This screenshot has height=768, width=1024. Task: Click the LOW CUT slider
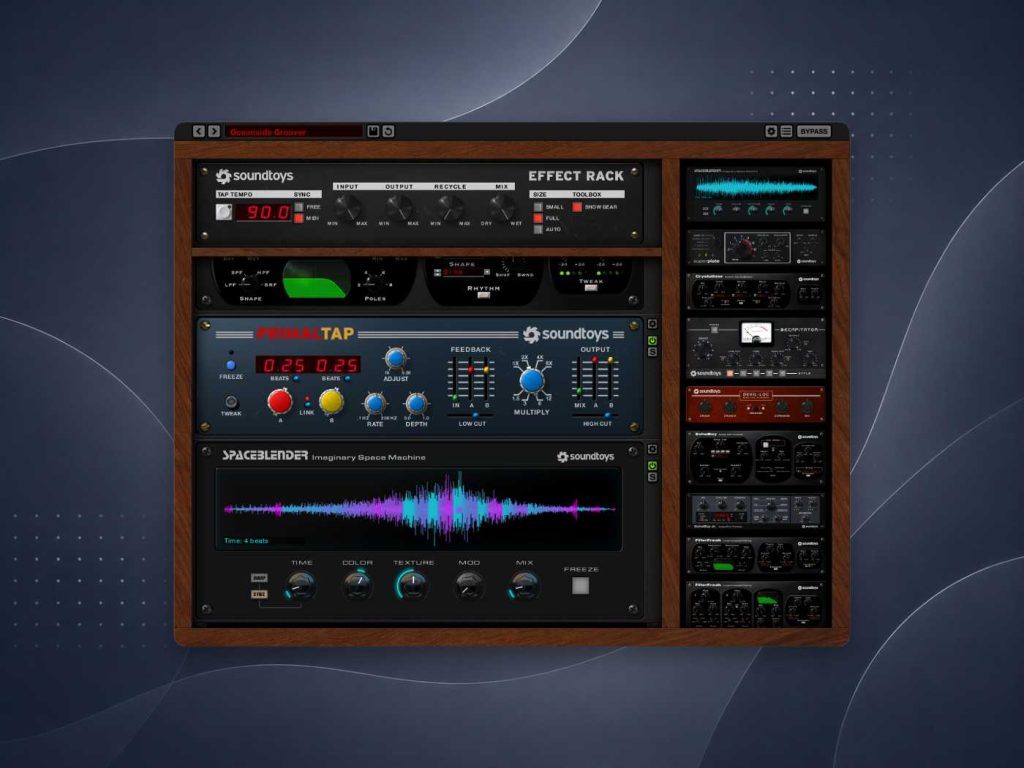pyautogui.click(x=472, y=415)
